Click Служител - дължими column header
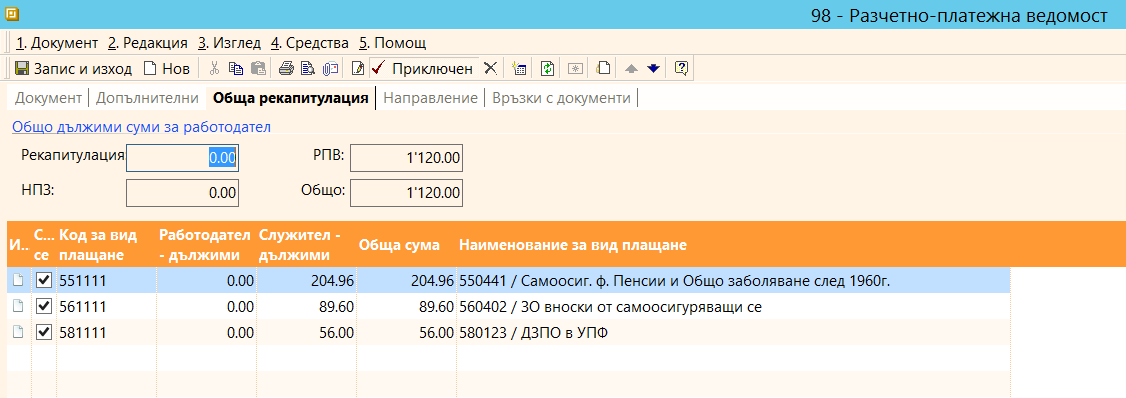This screenshot has height=398, width=1126. [307, 245]
